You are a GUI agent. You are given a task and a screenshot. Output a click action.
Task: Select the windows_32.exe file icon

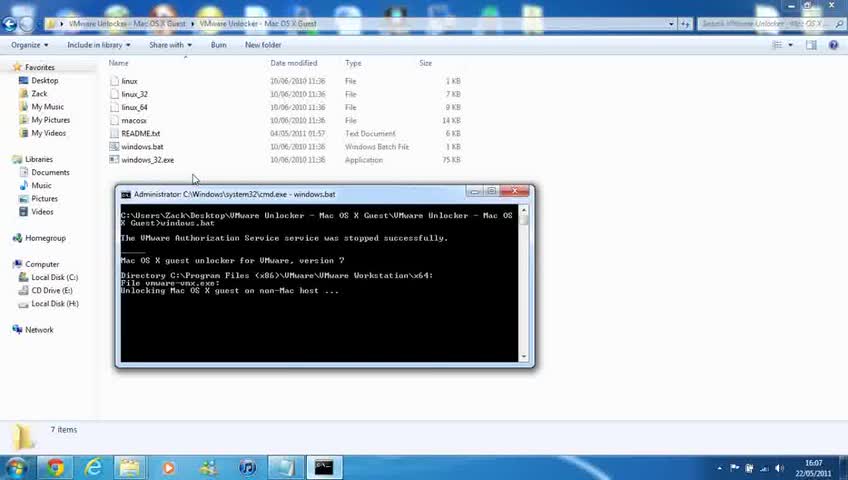coord(114,159)
